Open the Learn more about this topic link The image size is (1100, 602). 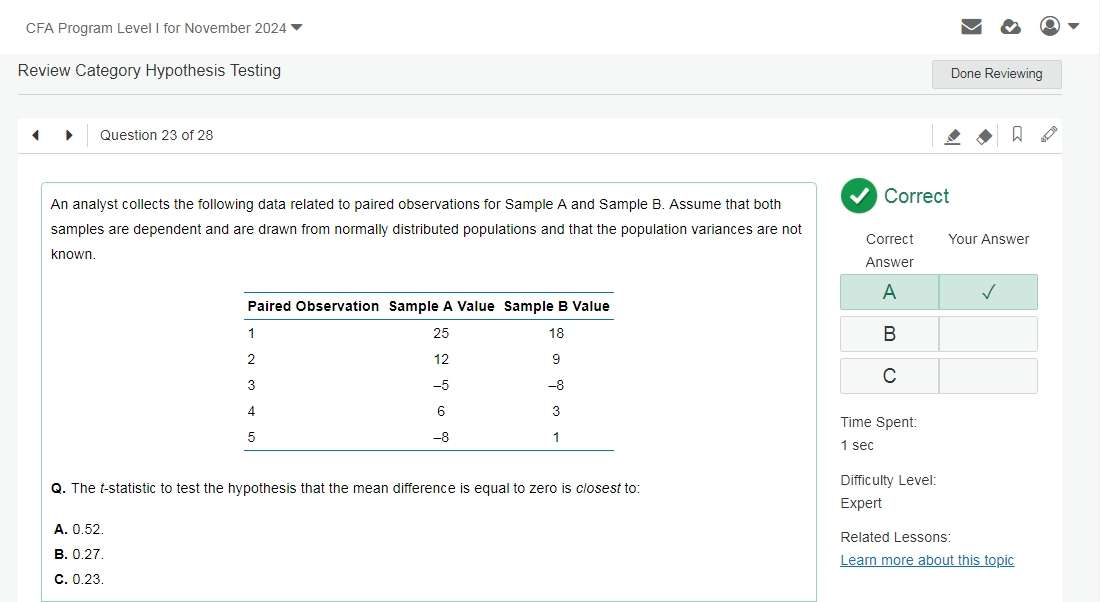[x=927, y=560]
